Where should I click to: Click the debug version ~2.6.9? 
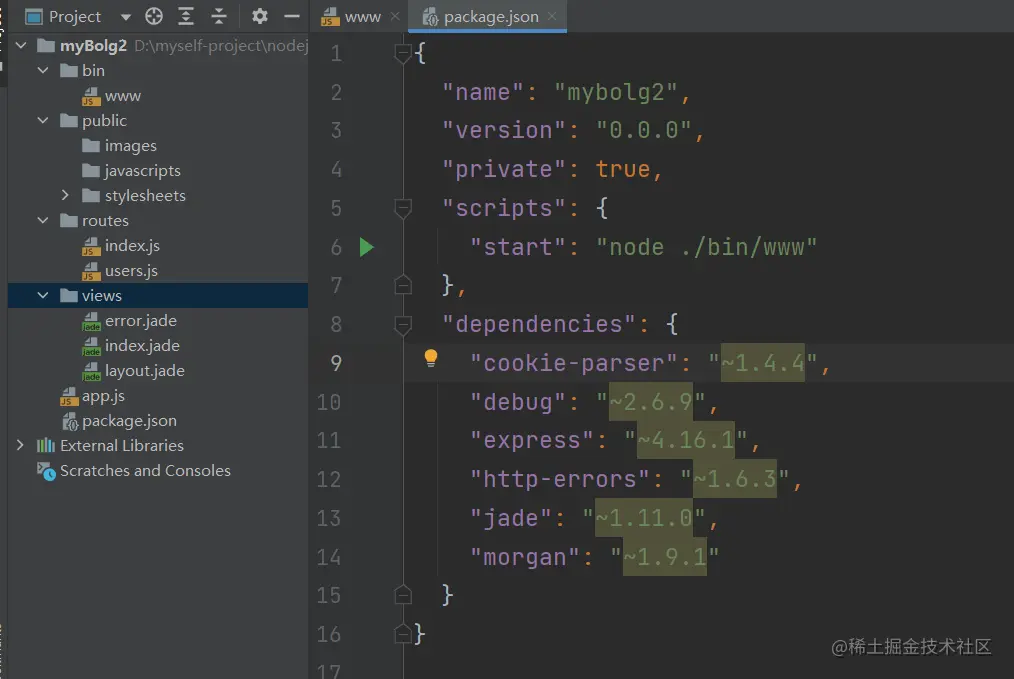(651, 402)
